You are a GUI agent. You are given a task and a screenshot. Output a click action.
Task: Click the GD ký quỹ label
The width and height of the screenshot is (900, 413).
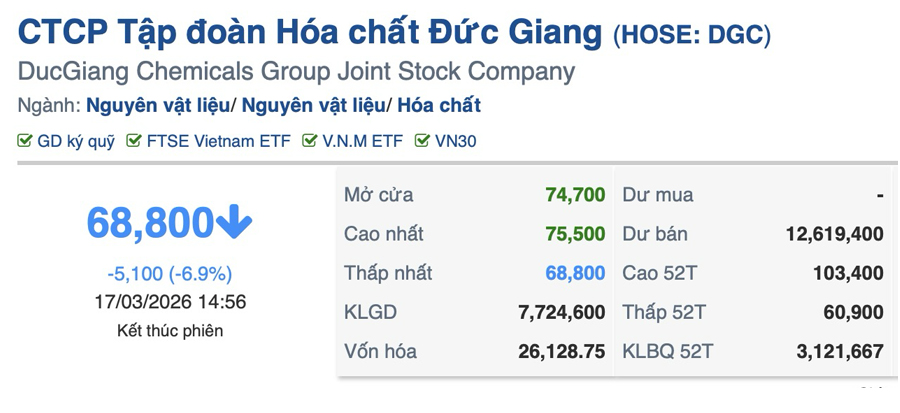pyautogui.click(x=76, y=141)
